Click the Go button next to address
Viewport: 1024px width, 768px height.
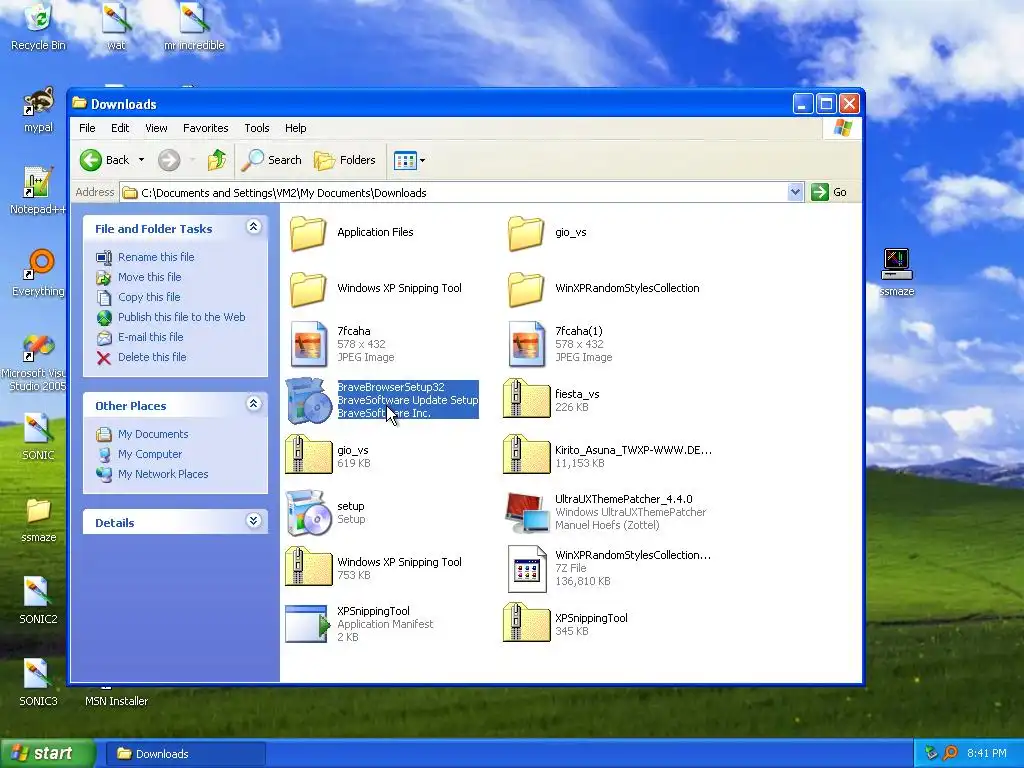829,192
